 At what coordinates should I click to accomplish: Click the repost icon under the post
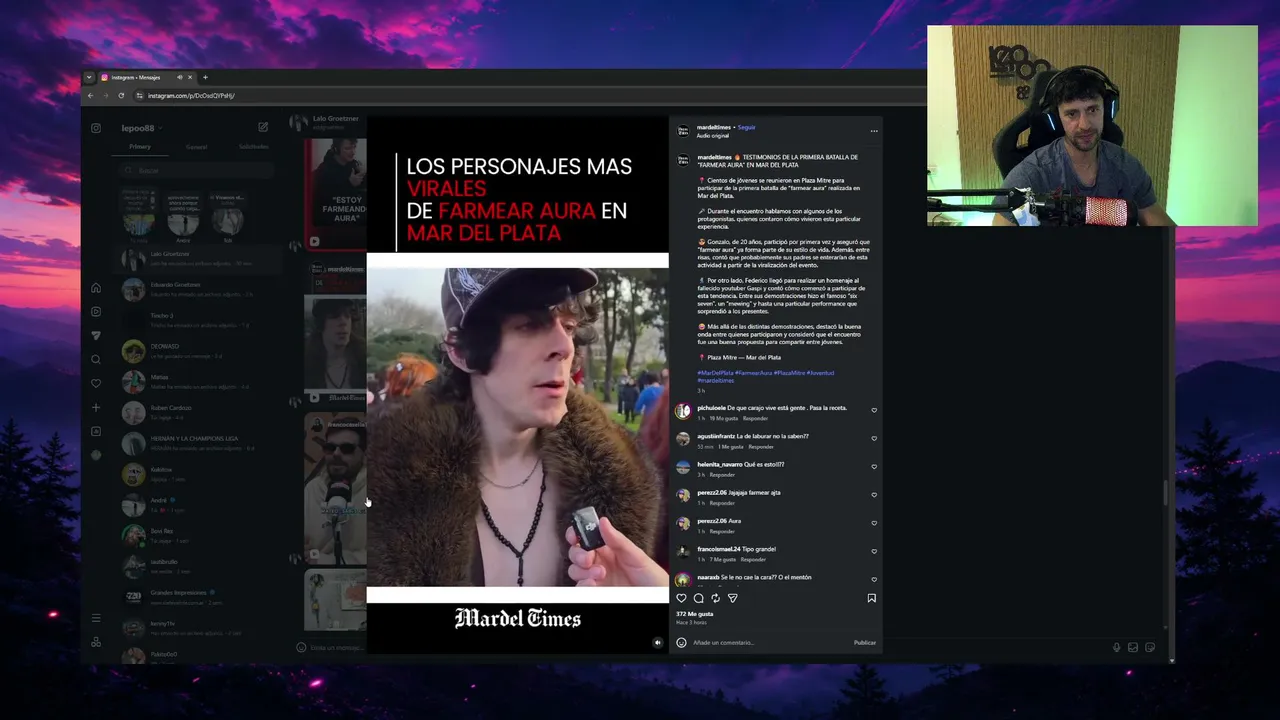(x=715, y=598)
